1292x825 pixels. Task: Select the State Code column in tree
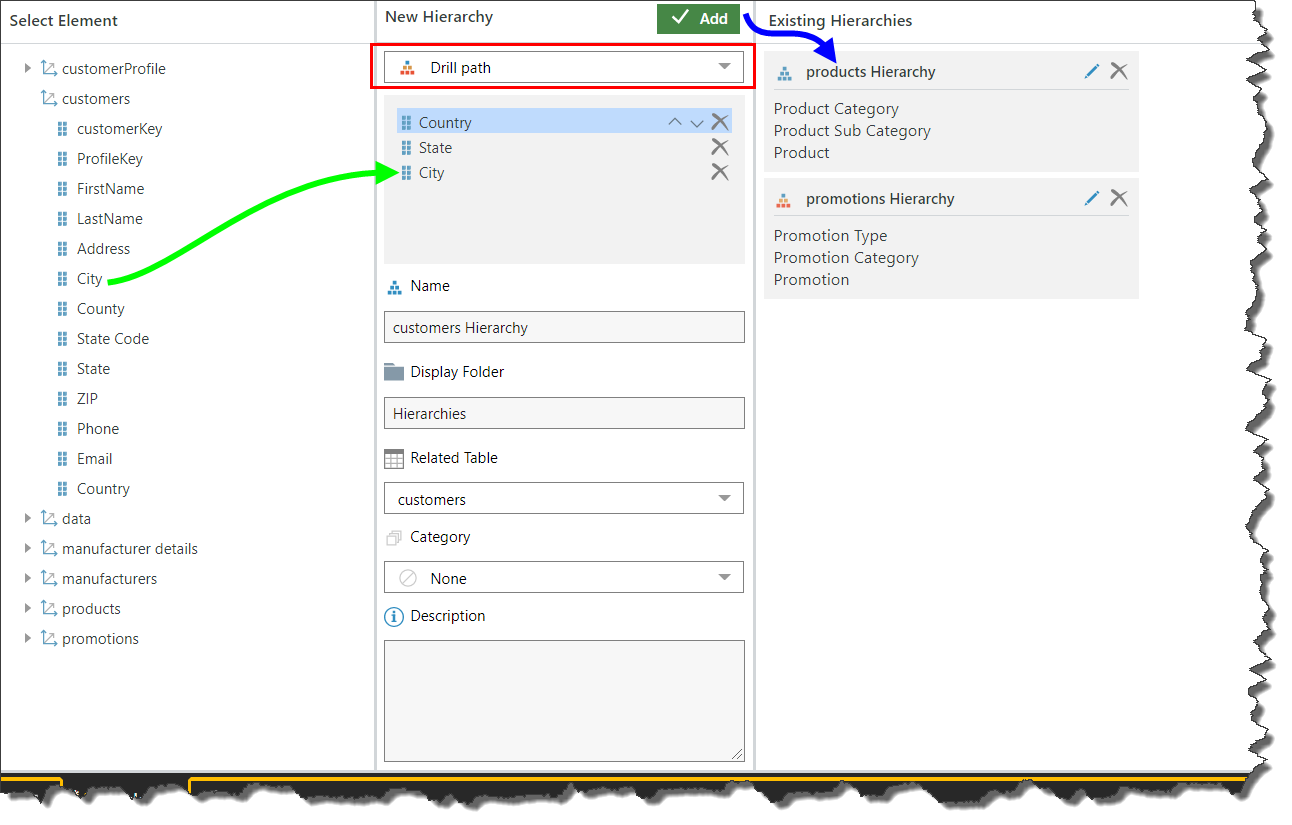[112, 339]
